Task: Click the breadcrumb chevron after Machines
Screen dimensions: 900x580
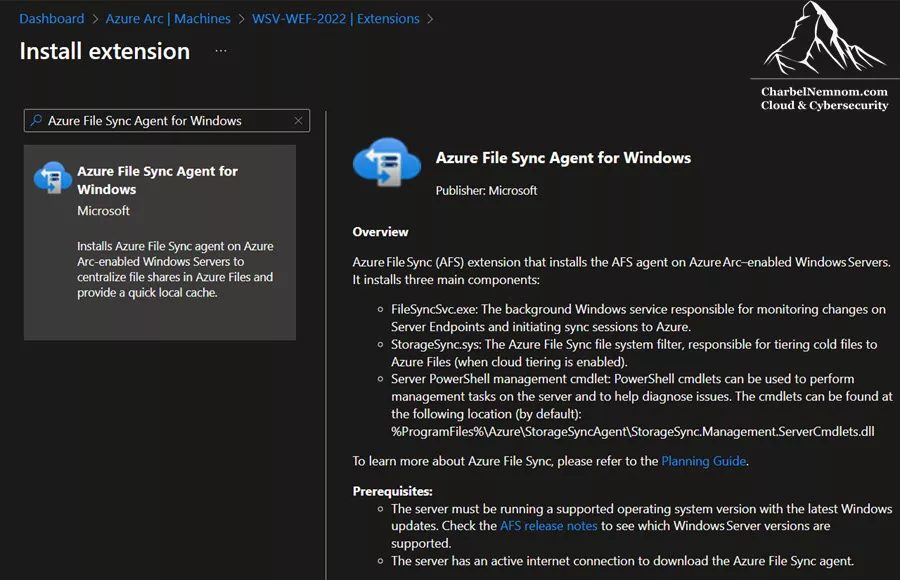Action: 241,19
